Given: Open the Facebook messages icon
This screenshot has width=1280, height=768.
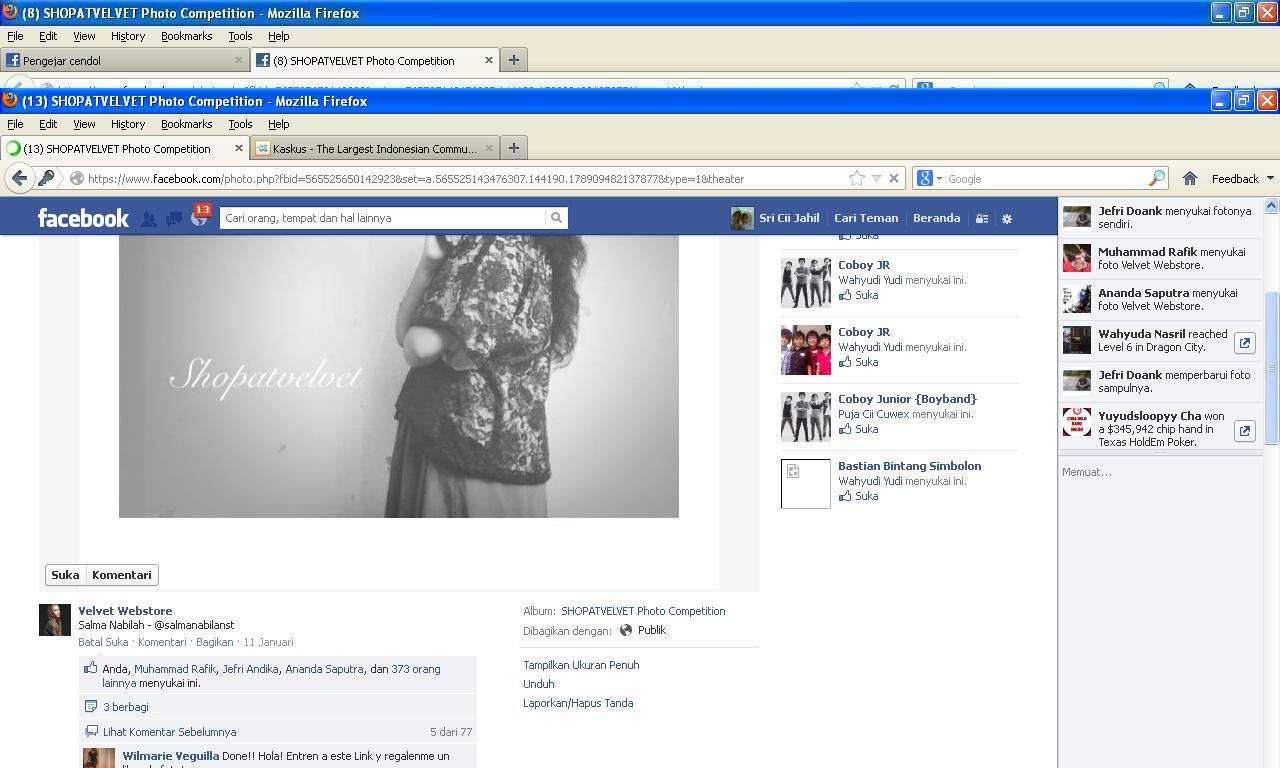Looking at the screenshot, I should [174, 219].
